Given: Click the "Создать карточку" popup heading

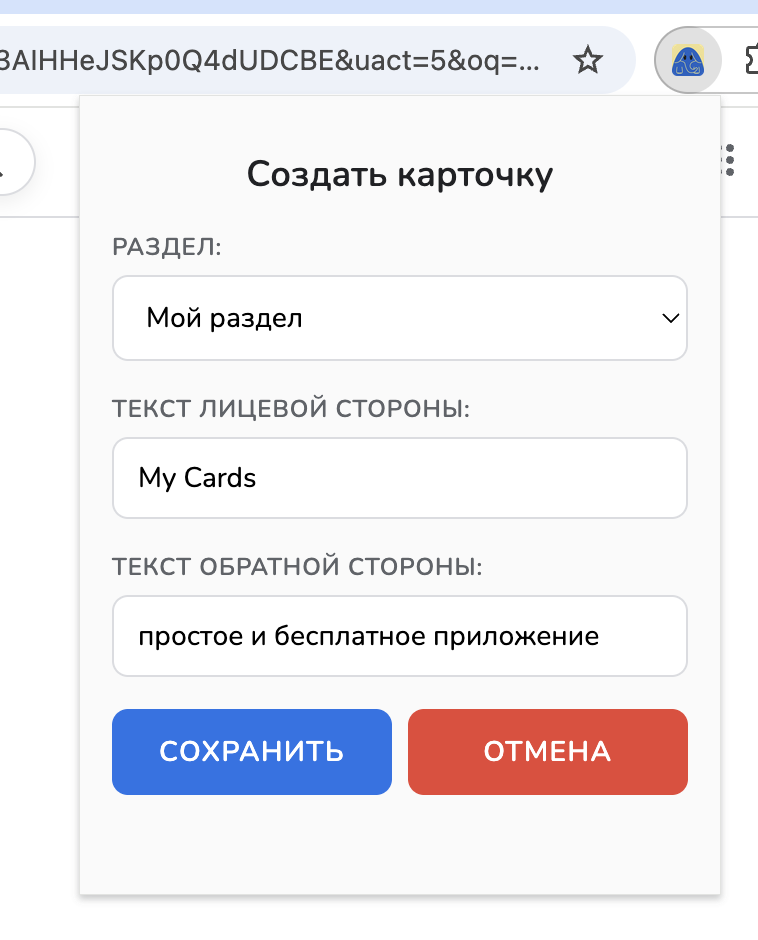Looking at the screenshot, I should 399,174.
